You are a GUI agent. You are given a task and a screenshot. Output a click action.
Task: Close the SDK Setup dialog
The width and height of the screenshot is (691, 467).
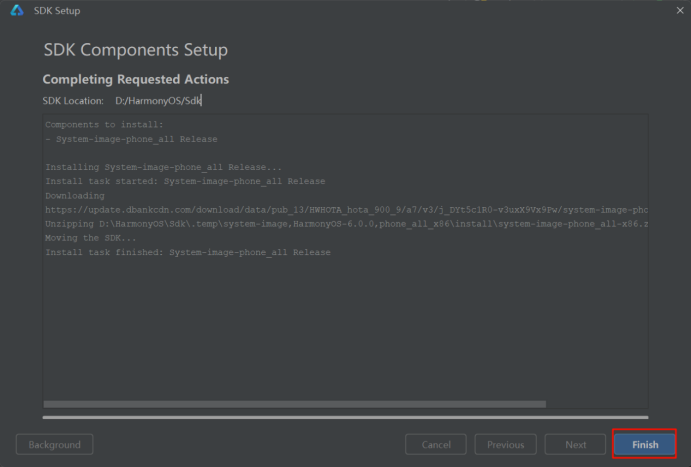pyautogui.click(x=680, y=10)
